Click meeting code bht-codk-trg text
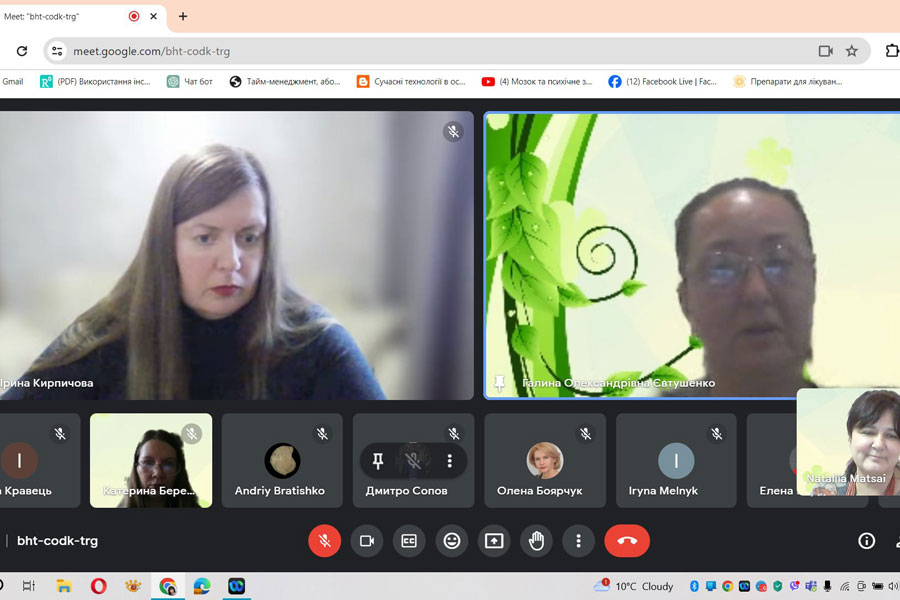The image size is (900, 600). (x=57, y=540)
